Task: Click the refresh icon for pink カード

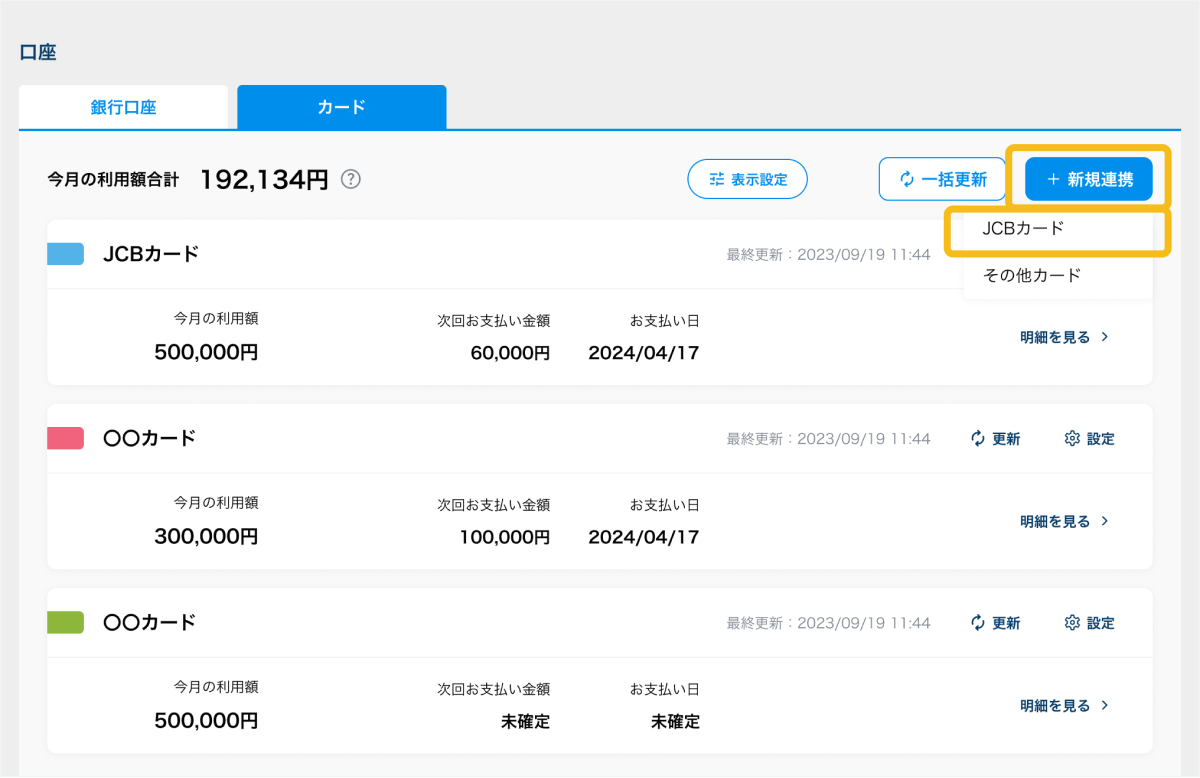Action: pos(978,438)
